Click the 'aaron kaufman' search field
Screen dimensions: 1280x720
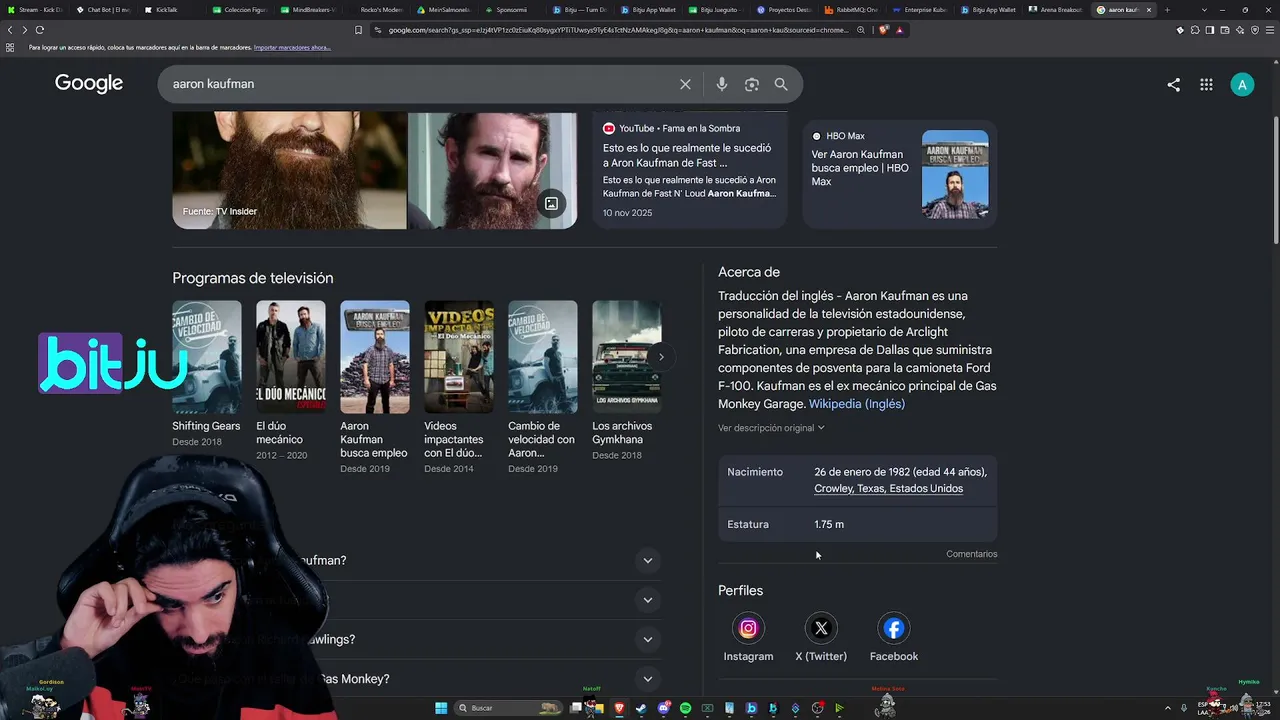pos(420,84)
